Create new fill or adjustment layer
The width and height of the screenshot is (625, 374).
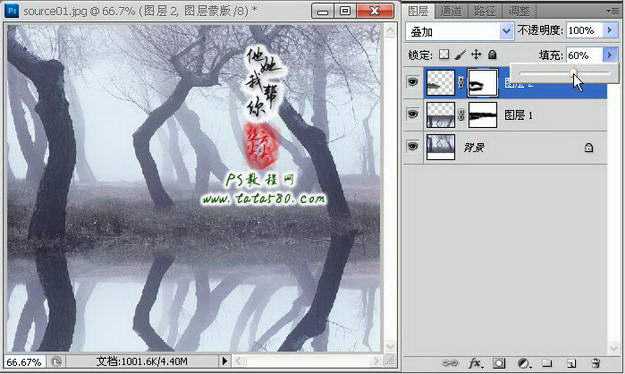point(523,363)
